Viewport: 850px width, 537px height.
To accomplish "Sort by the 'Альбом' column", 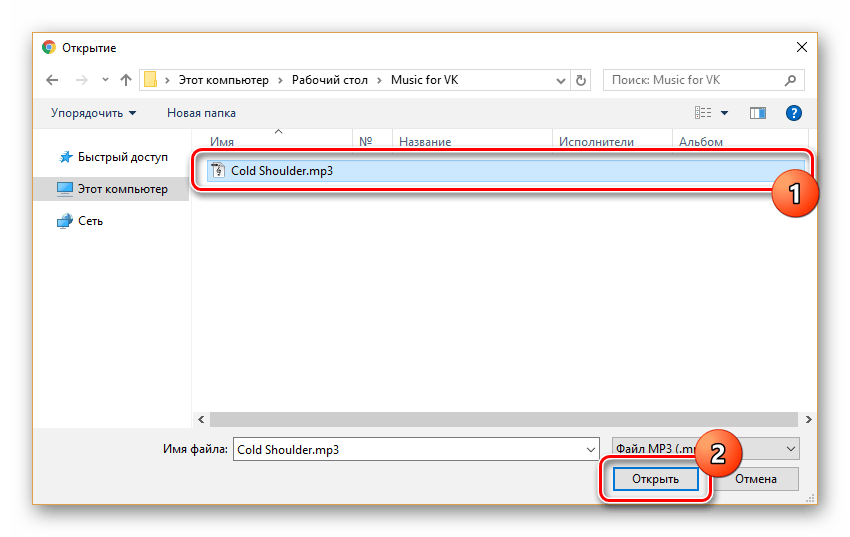I will click(701, 141).
